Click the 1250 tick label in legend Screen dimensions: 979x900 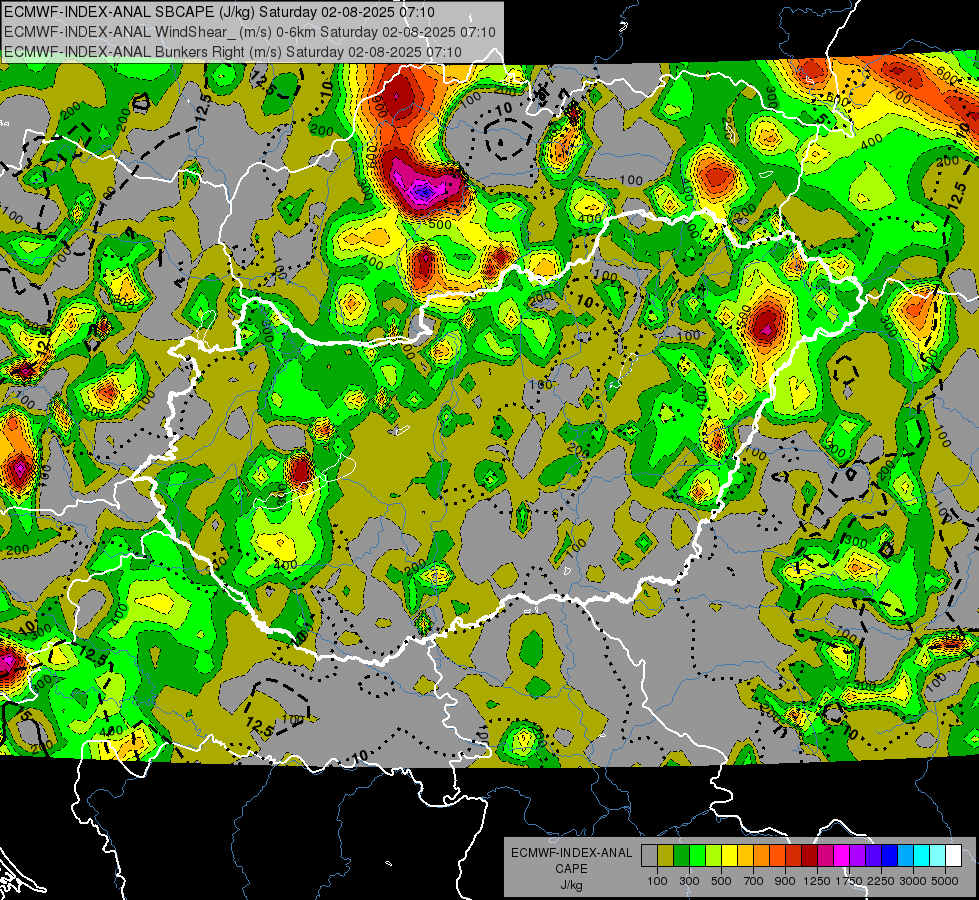[817, 881]
